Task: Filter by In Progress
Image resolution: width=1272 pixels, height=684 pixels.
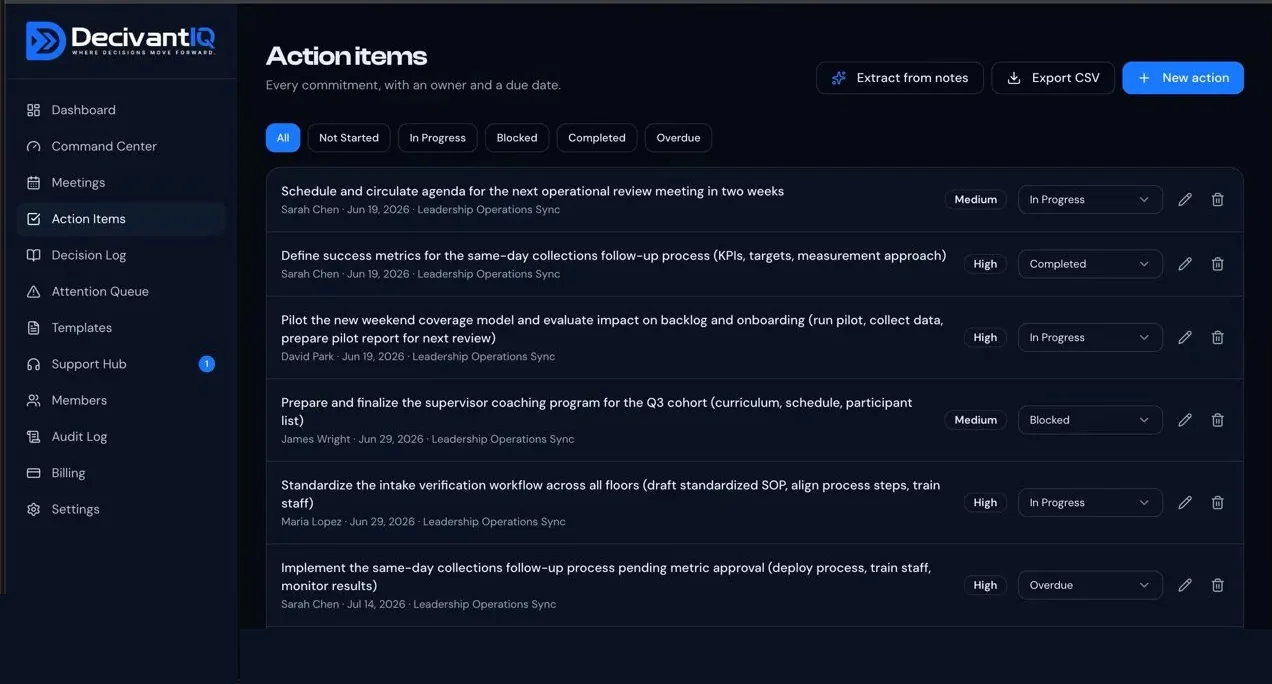Action: (x=437, y=138)
